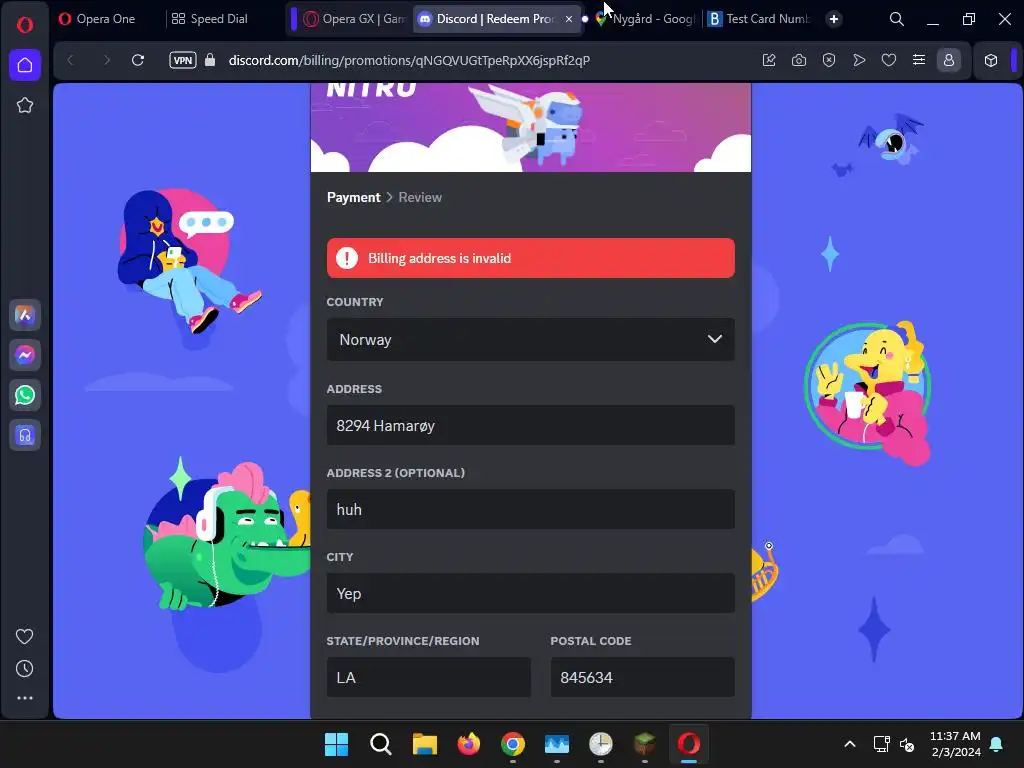Click the State/Province/Region field LA
1024x768 pixels.
tap(428, 677)
